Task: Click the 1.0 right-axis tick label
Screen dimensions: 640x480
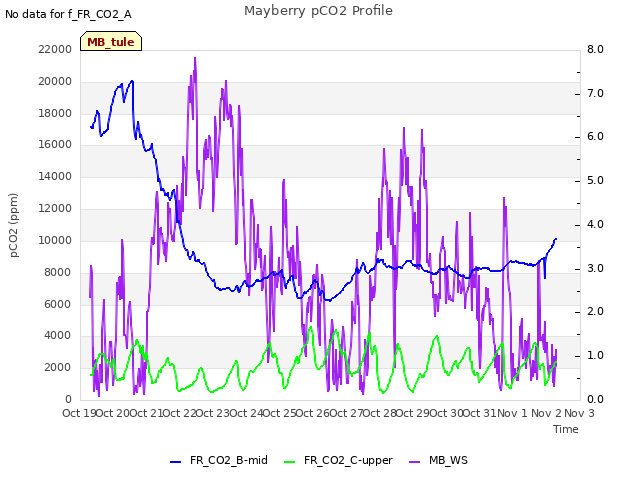Action: [595, 356]
